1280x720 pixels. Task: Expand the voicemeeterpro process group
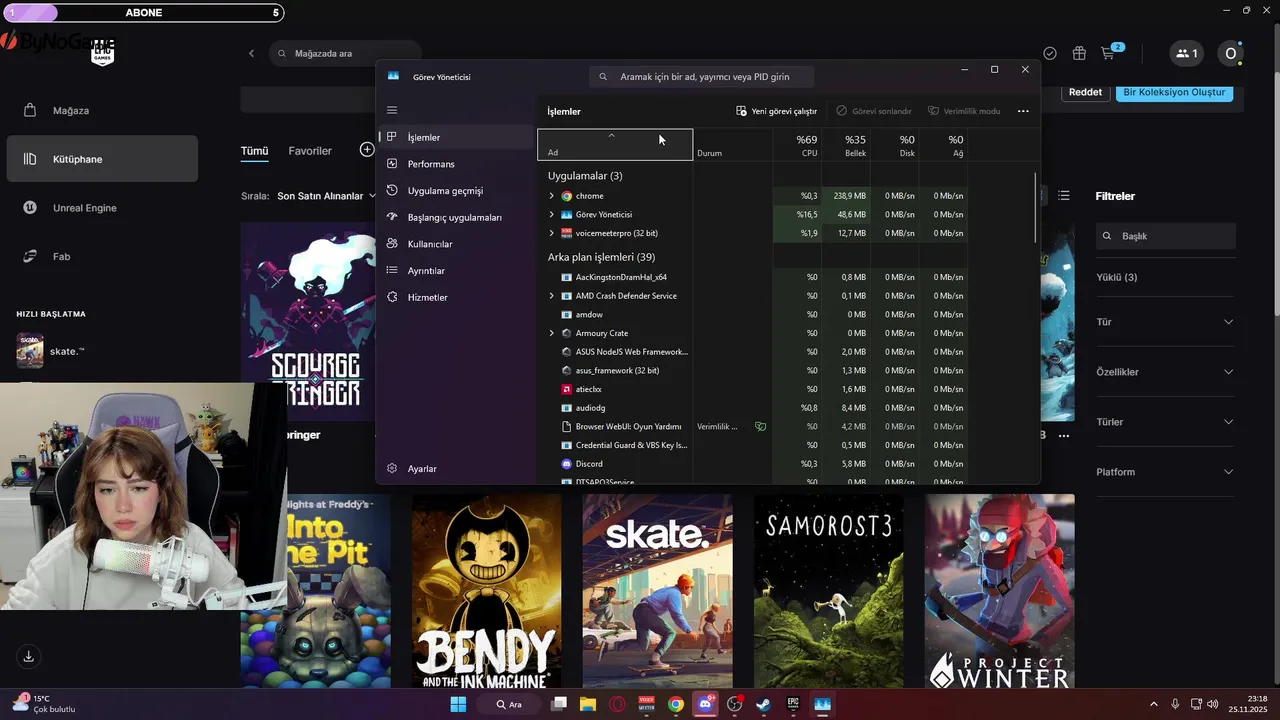[551, 233]
